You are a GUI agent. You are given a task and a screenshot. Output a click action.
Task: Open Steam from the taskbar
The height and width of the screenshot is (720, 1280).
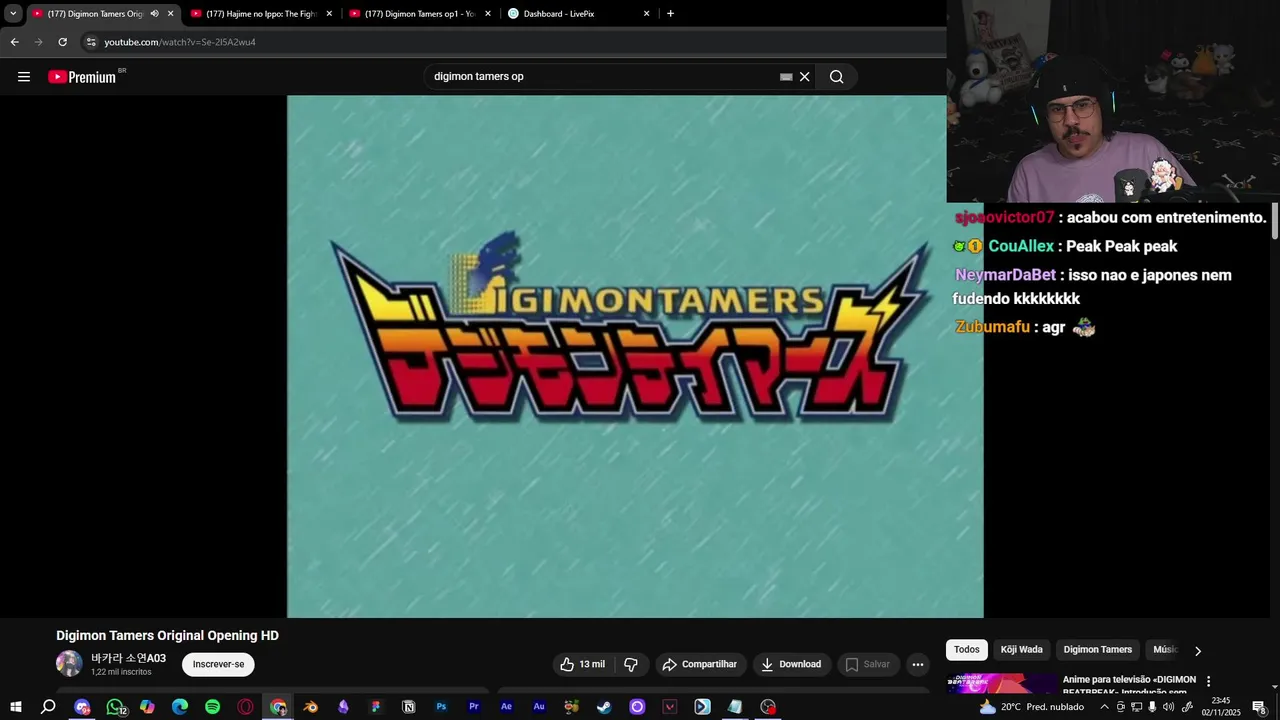(x=604, y=707)
